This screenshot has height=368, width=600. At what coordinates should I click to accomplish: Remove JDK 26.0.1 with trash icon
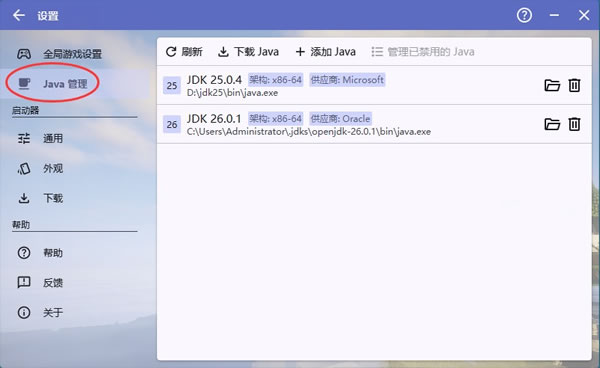click(x=574, y=124)
